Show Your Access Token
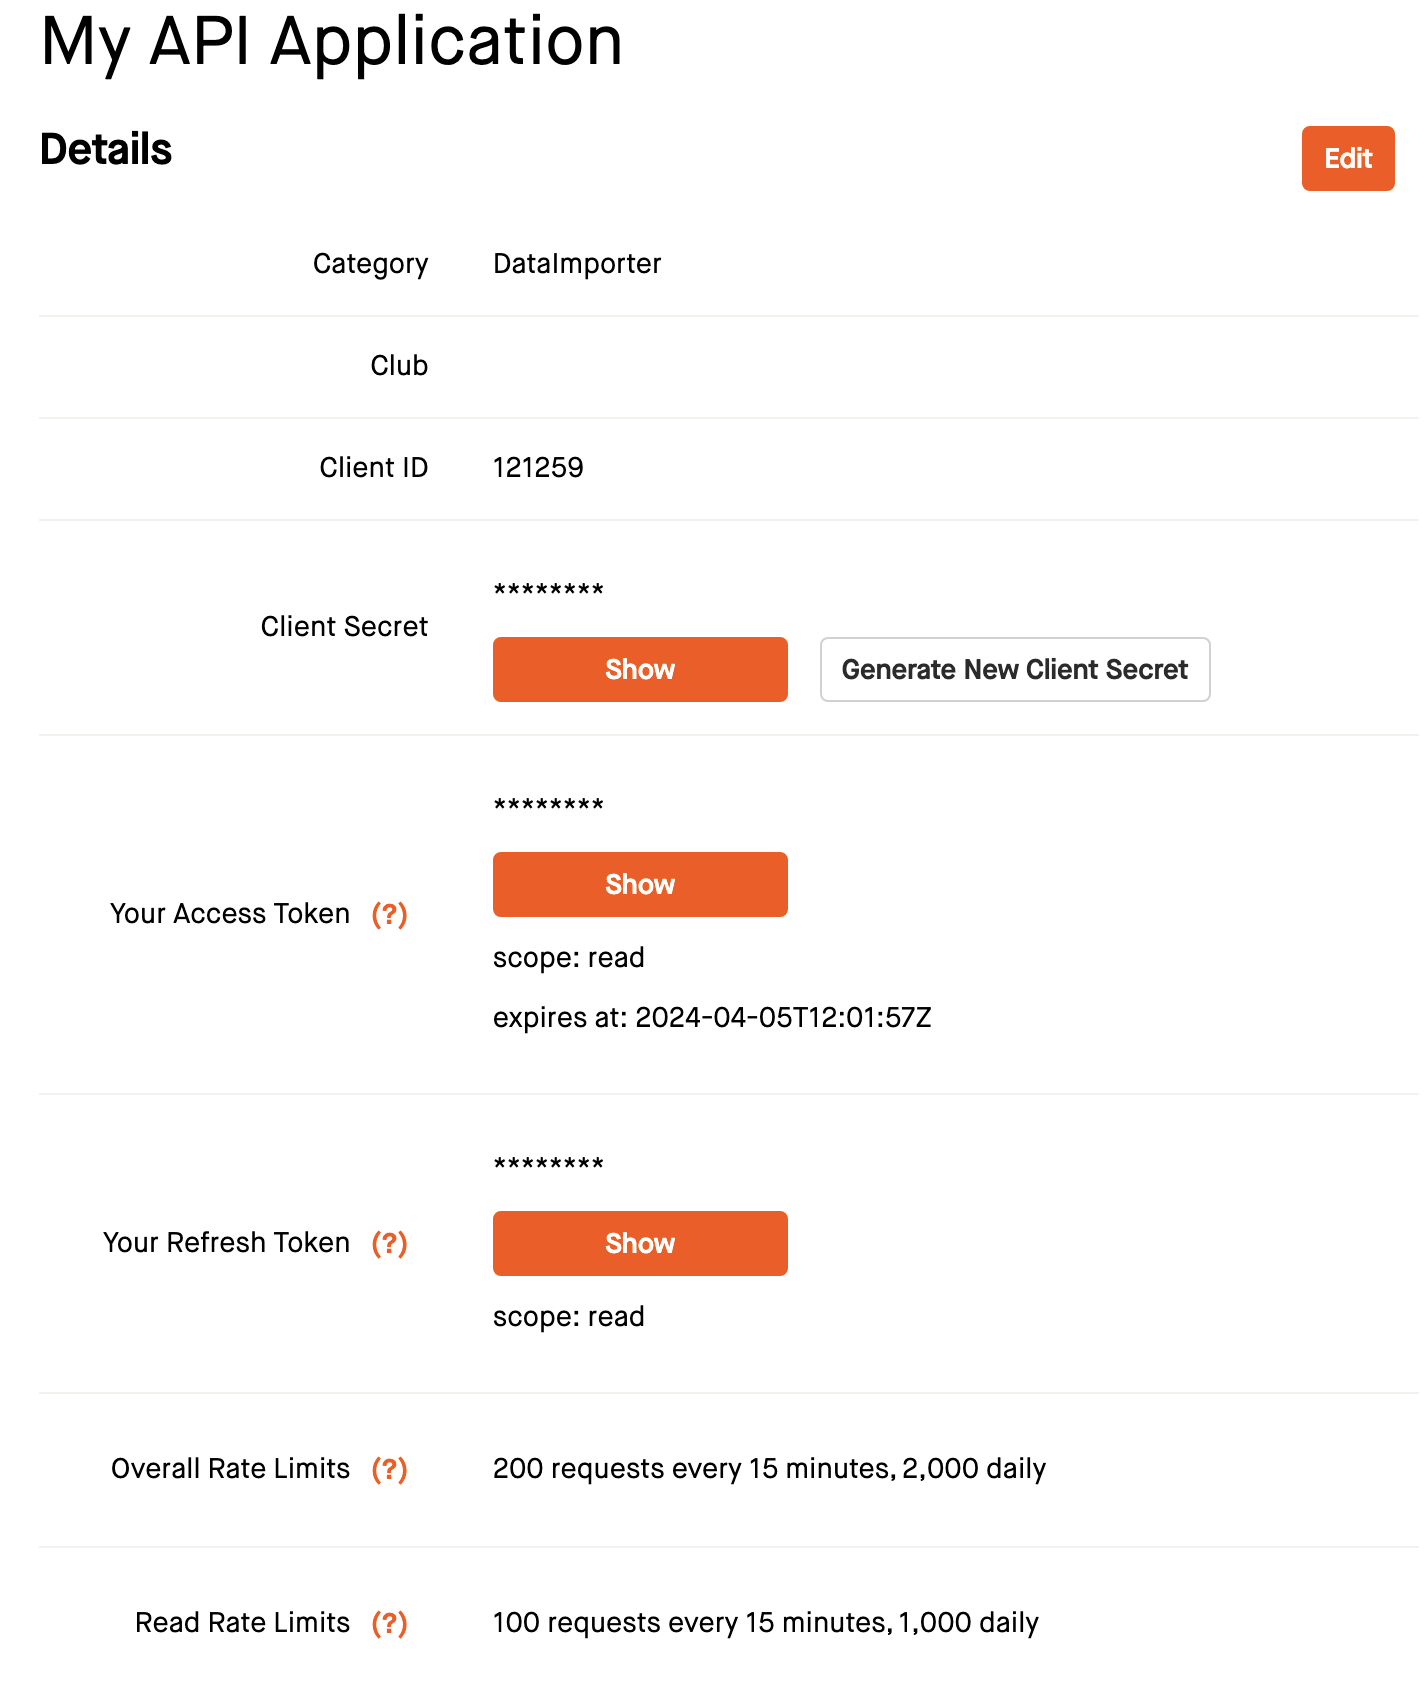This screenshot has height=1692, width=1426. pos(639,884)
